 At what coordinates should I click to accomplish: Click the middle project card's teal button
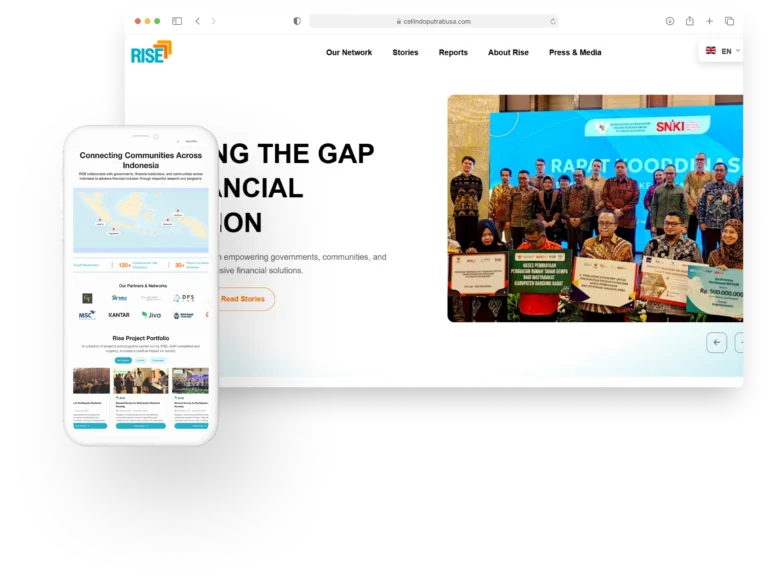[141, 426]
